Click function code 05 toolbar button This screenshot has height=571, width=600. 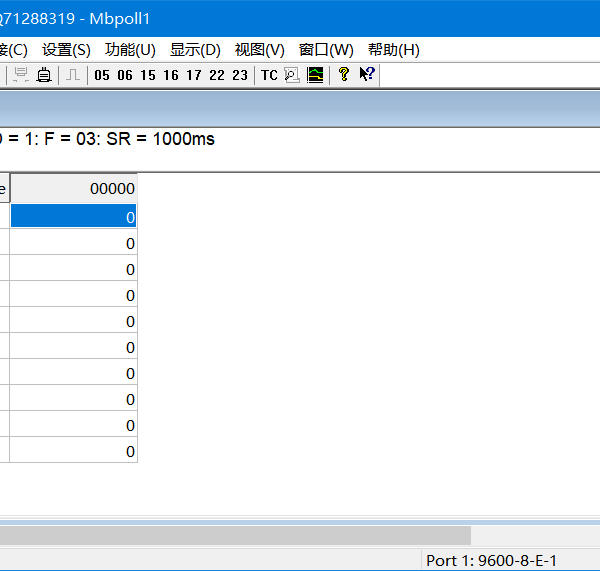coord(102,75)
